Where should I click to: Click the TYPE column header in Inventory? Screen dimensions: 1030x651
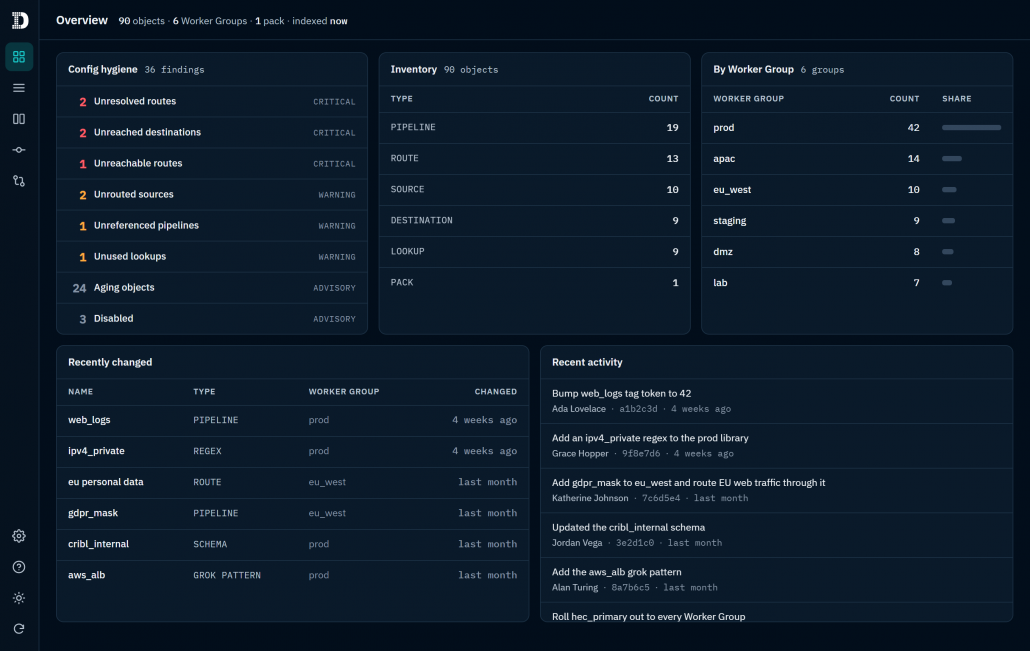coord(401,99)
